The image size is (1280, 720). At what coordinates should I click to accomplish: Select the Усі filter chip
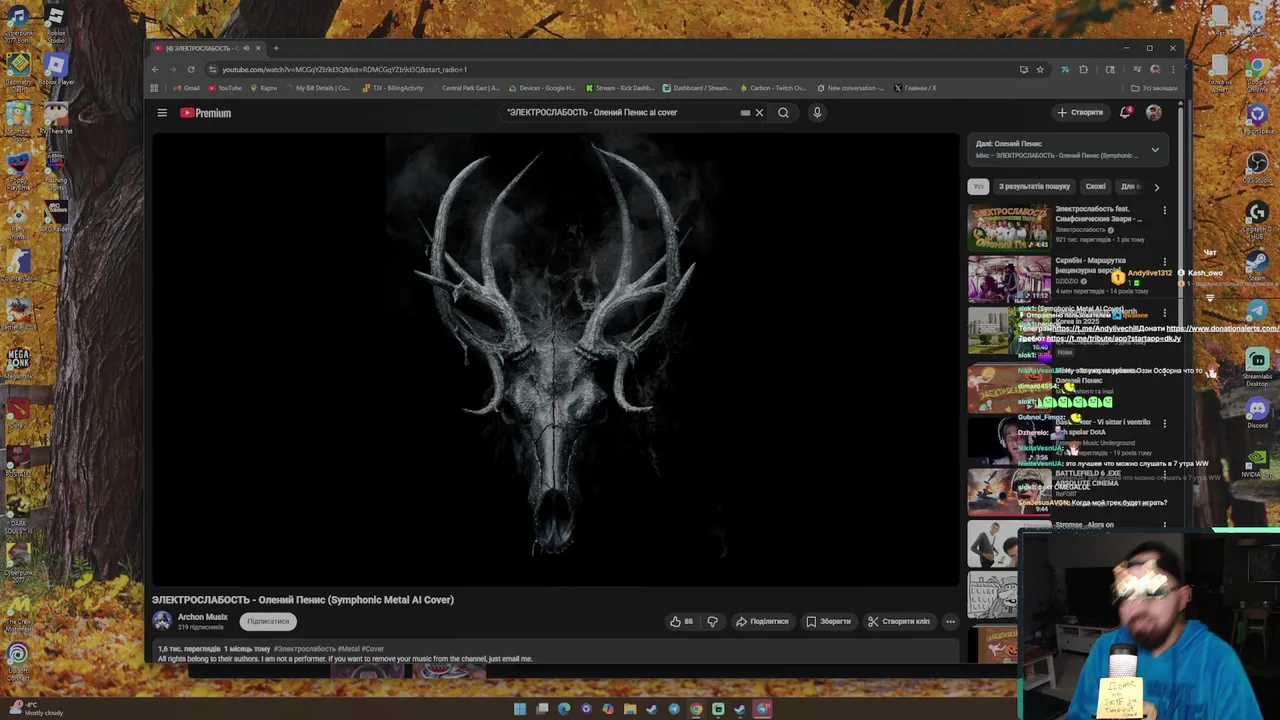coord(978,186)
